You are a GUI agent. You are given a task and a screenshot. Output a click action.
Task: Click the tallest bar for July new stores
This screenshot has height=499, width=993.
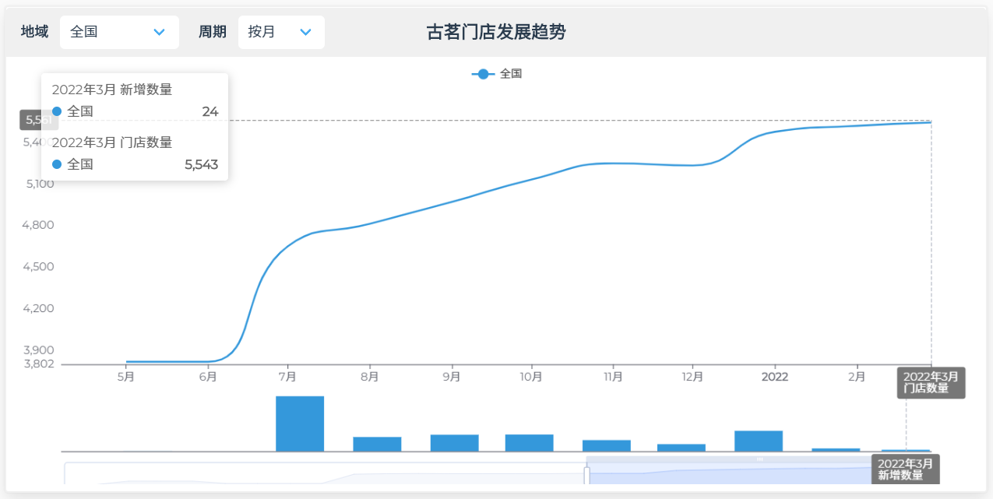[300, 423]
